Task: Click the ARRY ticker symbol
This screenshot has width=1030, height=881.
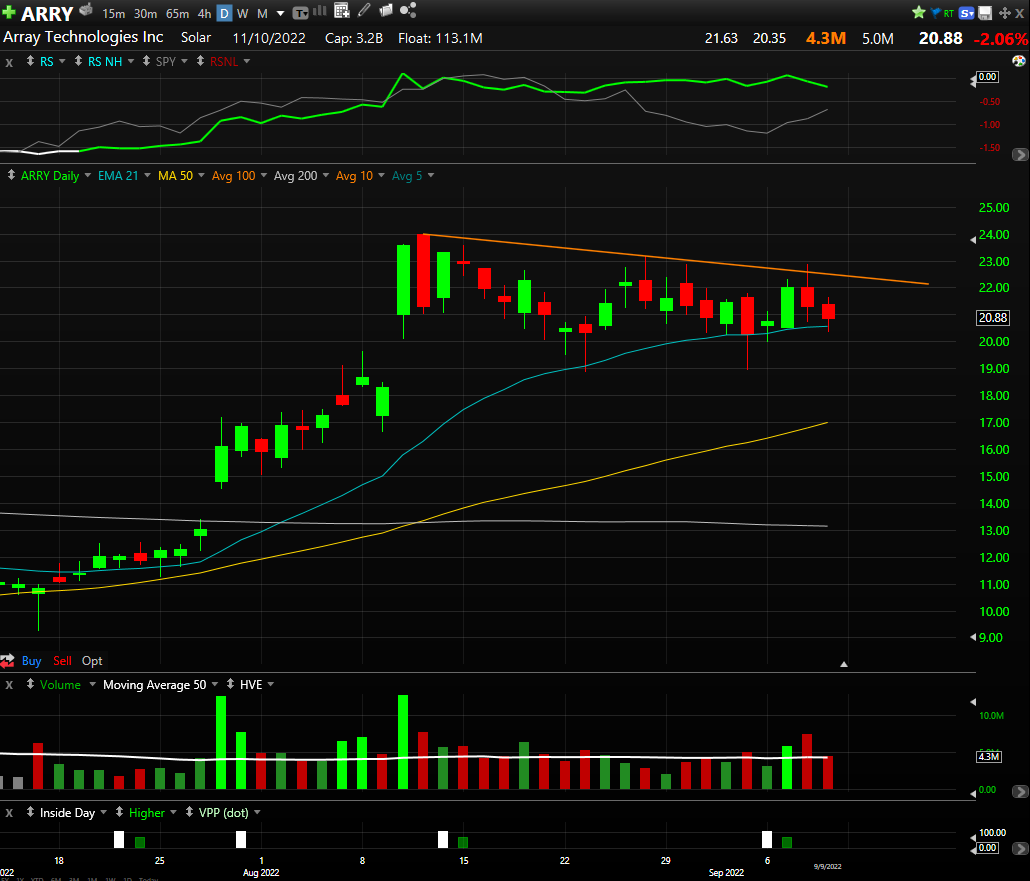Action: [47, 14]
